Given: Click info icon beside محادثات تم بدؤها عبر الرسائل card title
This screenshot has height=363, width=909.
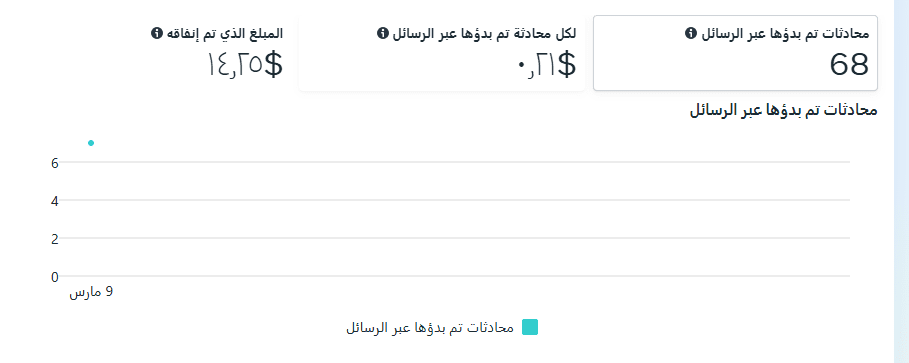Looking at the screenshot, I should 690,34.
